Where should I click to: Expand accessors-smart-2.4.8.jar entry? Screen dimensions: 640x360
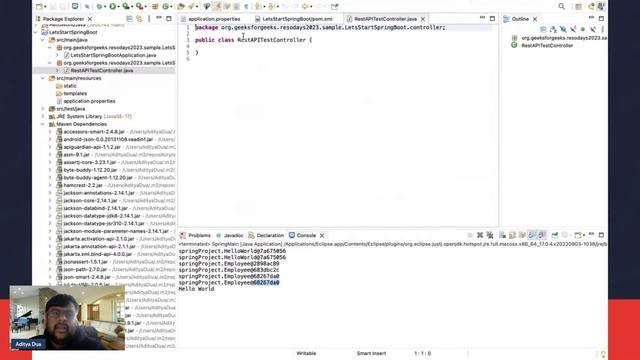click(x=50, y=132)
